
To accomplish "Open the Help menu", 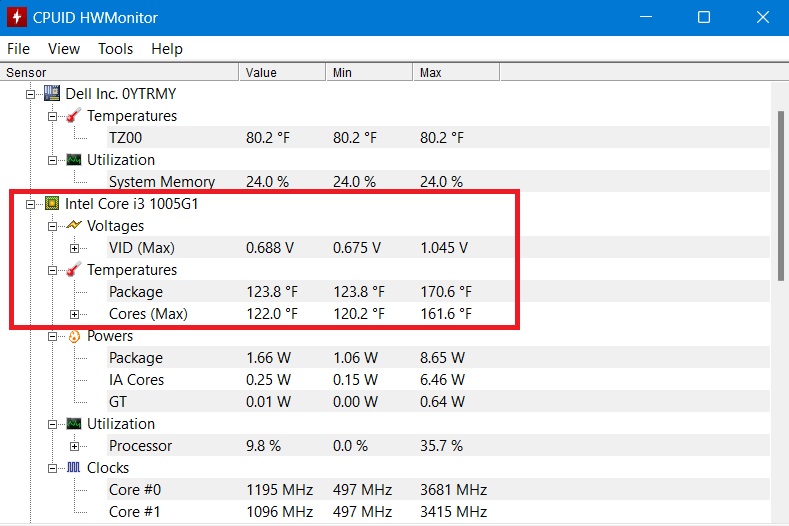I will pos(167,49).
